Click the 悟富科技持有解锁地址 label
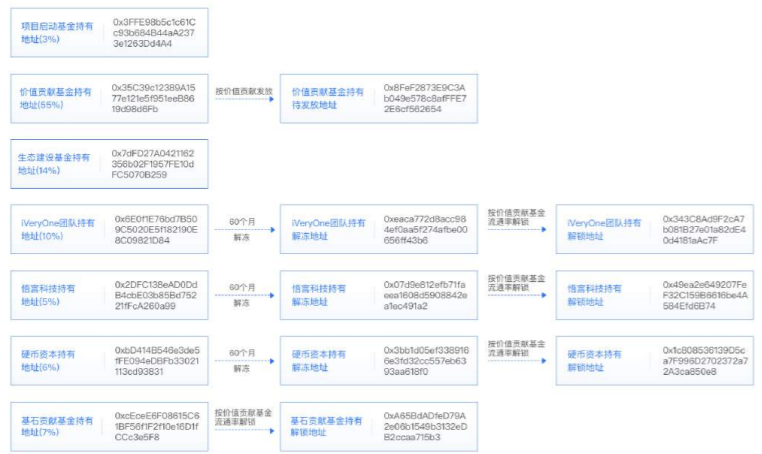This screenshot has height=454, width=762. tap(594, 295)
